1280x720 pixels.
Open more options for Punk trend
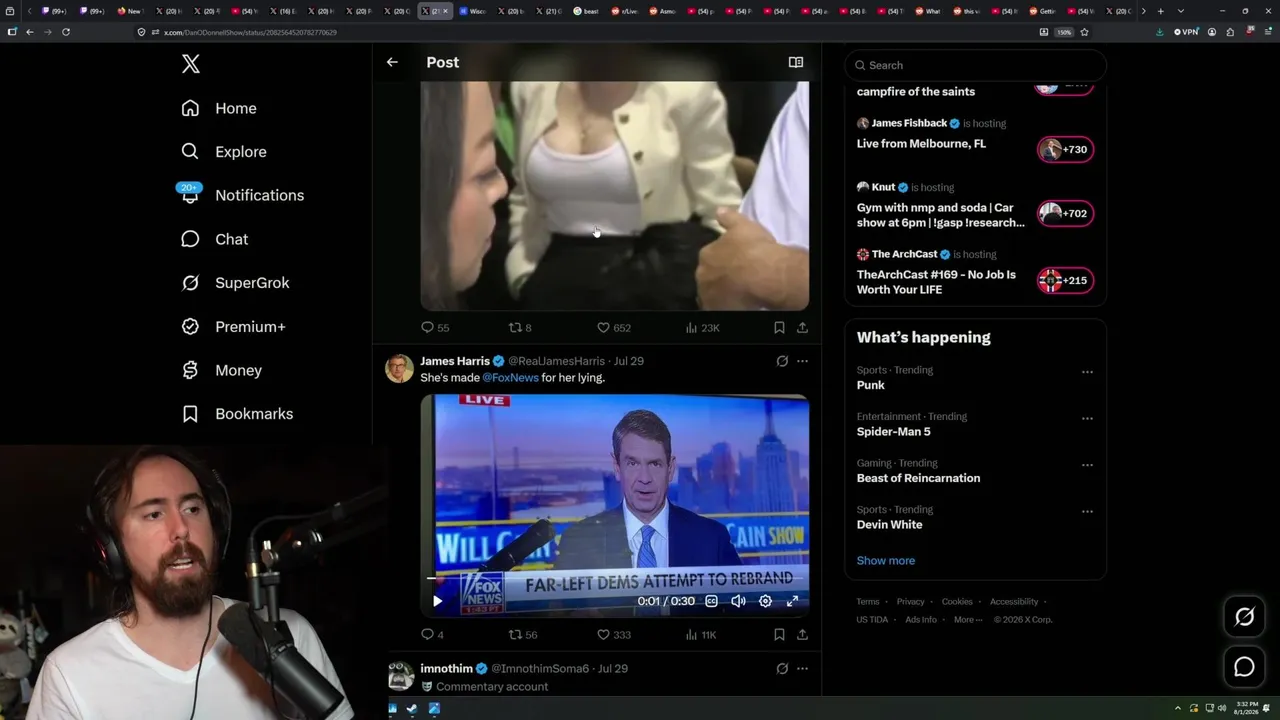click(1087, 372)
